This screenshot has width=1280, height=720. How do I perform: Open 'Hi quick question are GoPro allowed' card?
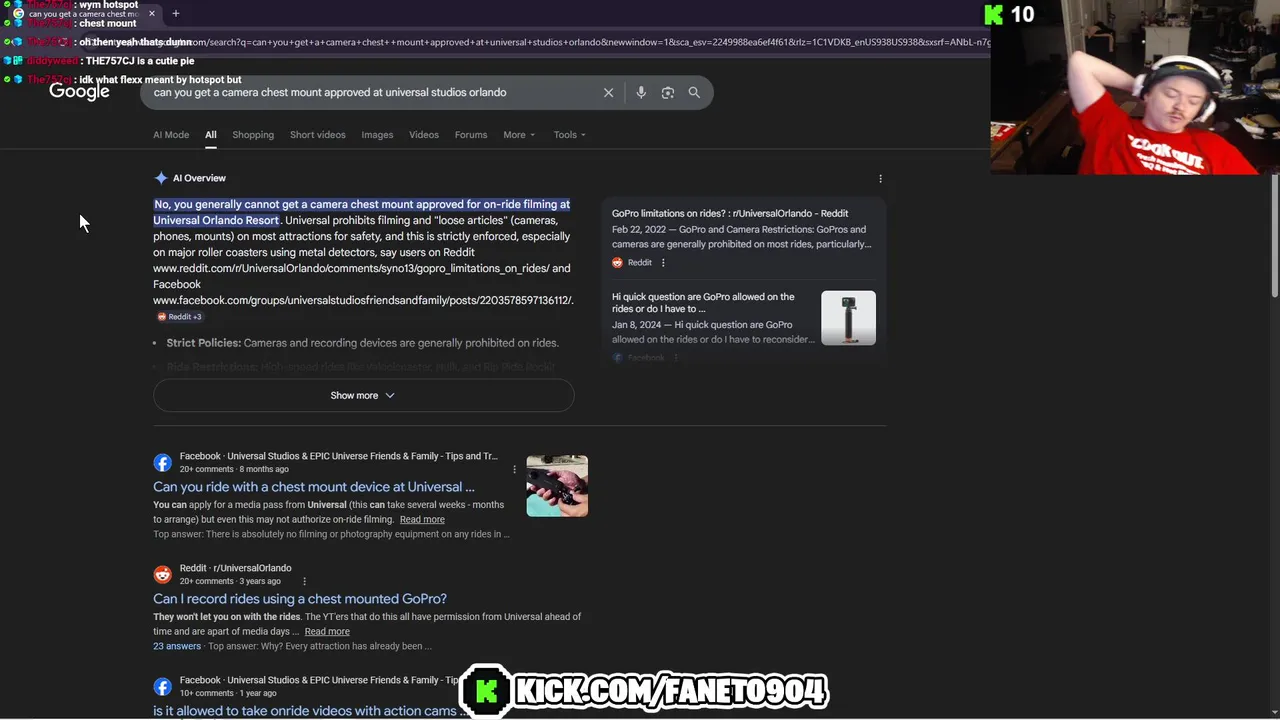703,303
